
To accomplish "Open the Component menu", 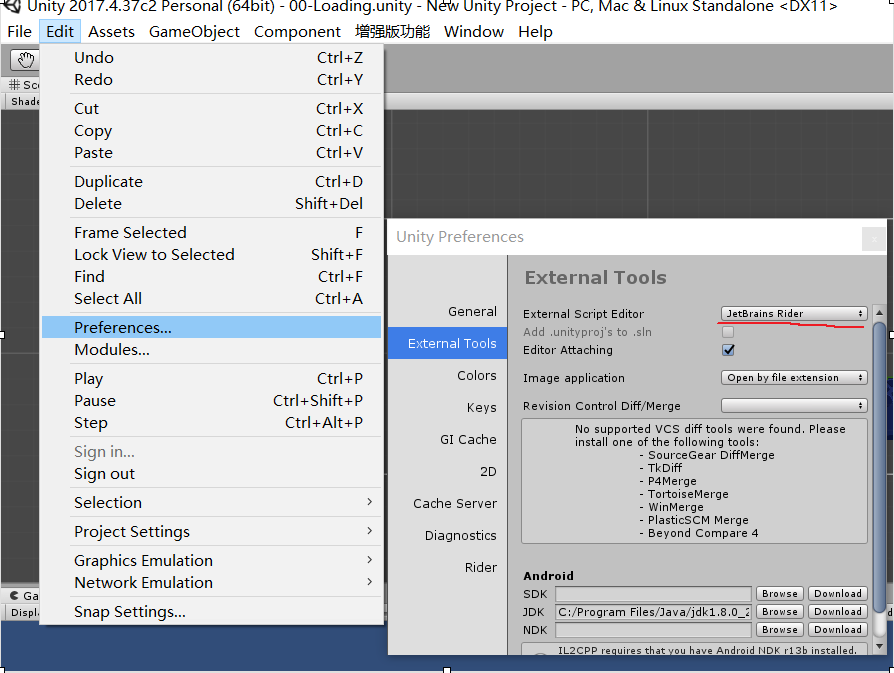I will pos(297,31).
